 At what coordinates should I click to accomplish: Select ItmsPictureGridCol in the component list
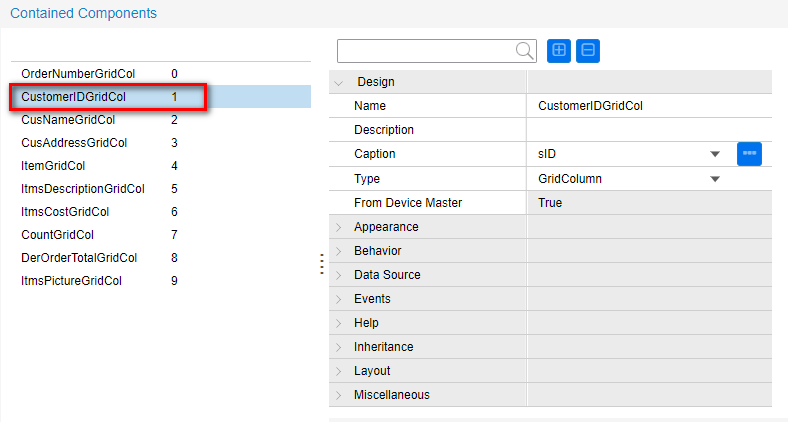[x=71, y=281]
